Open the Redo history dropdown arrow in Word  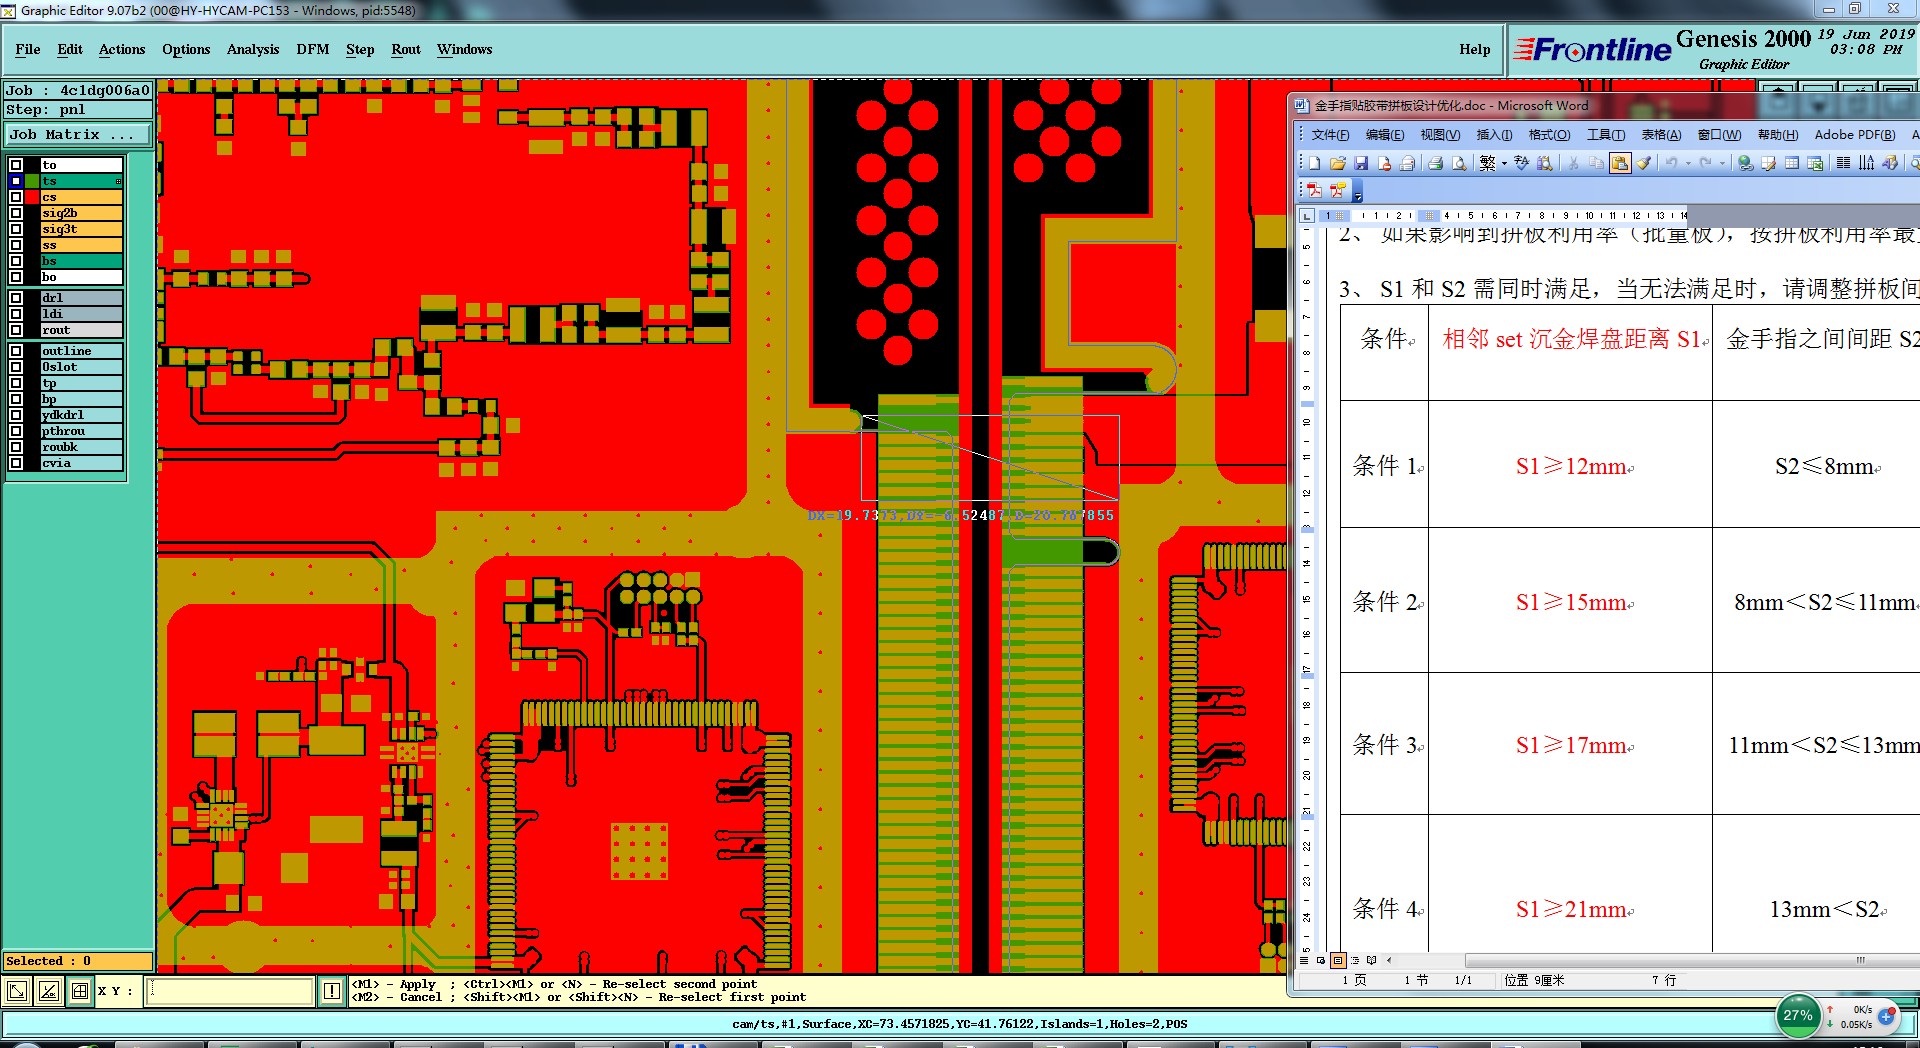(x=1722, y=163)
